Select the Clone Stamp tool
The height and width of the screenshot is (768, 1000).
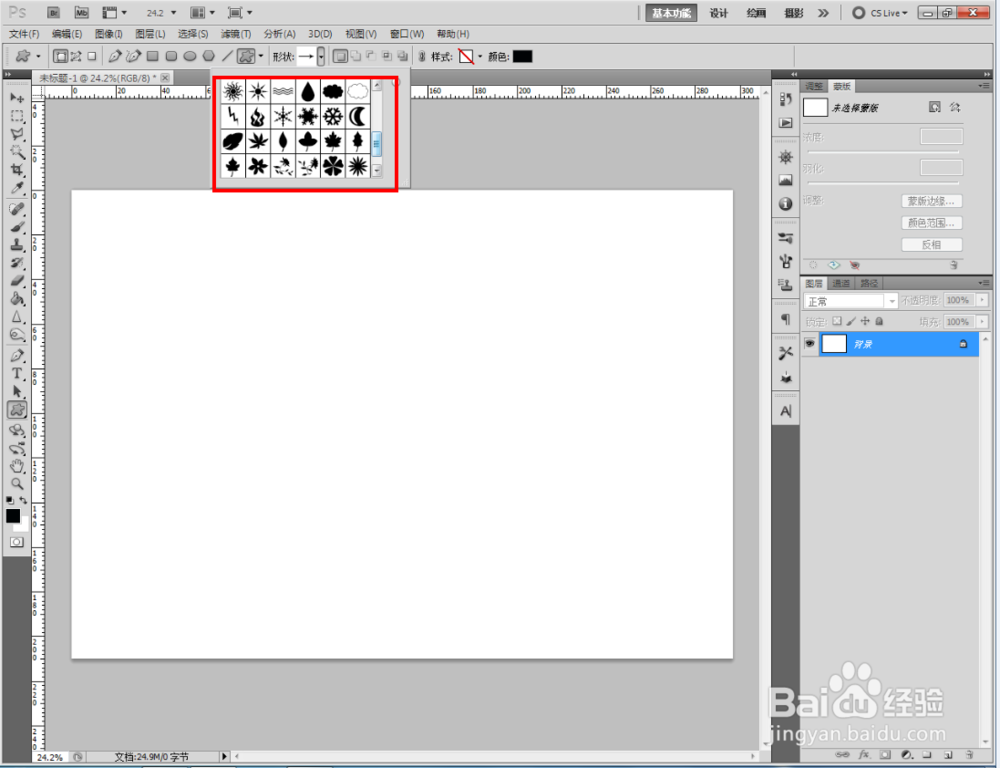tap(17, 245)
